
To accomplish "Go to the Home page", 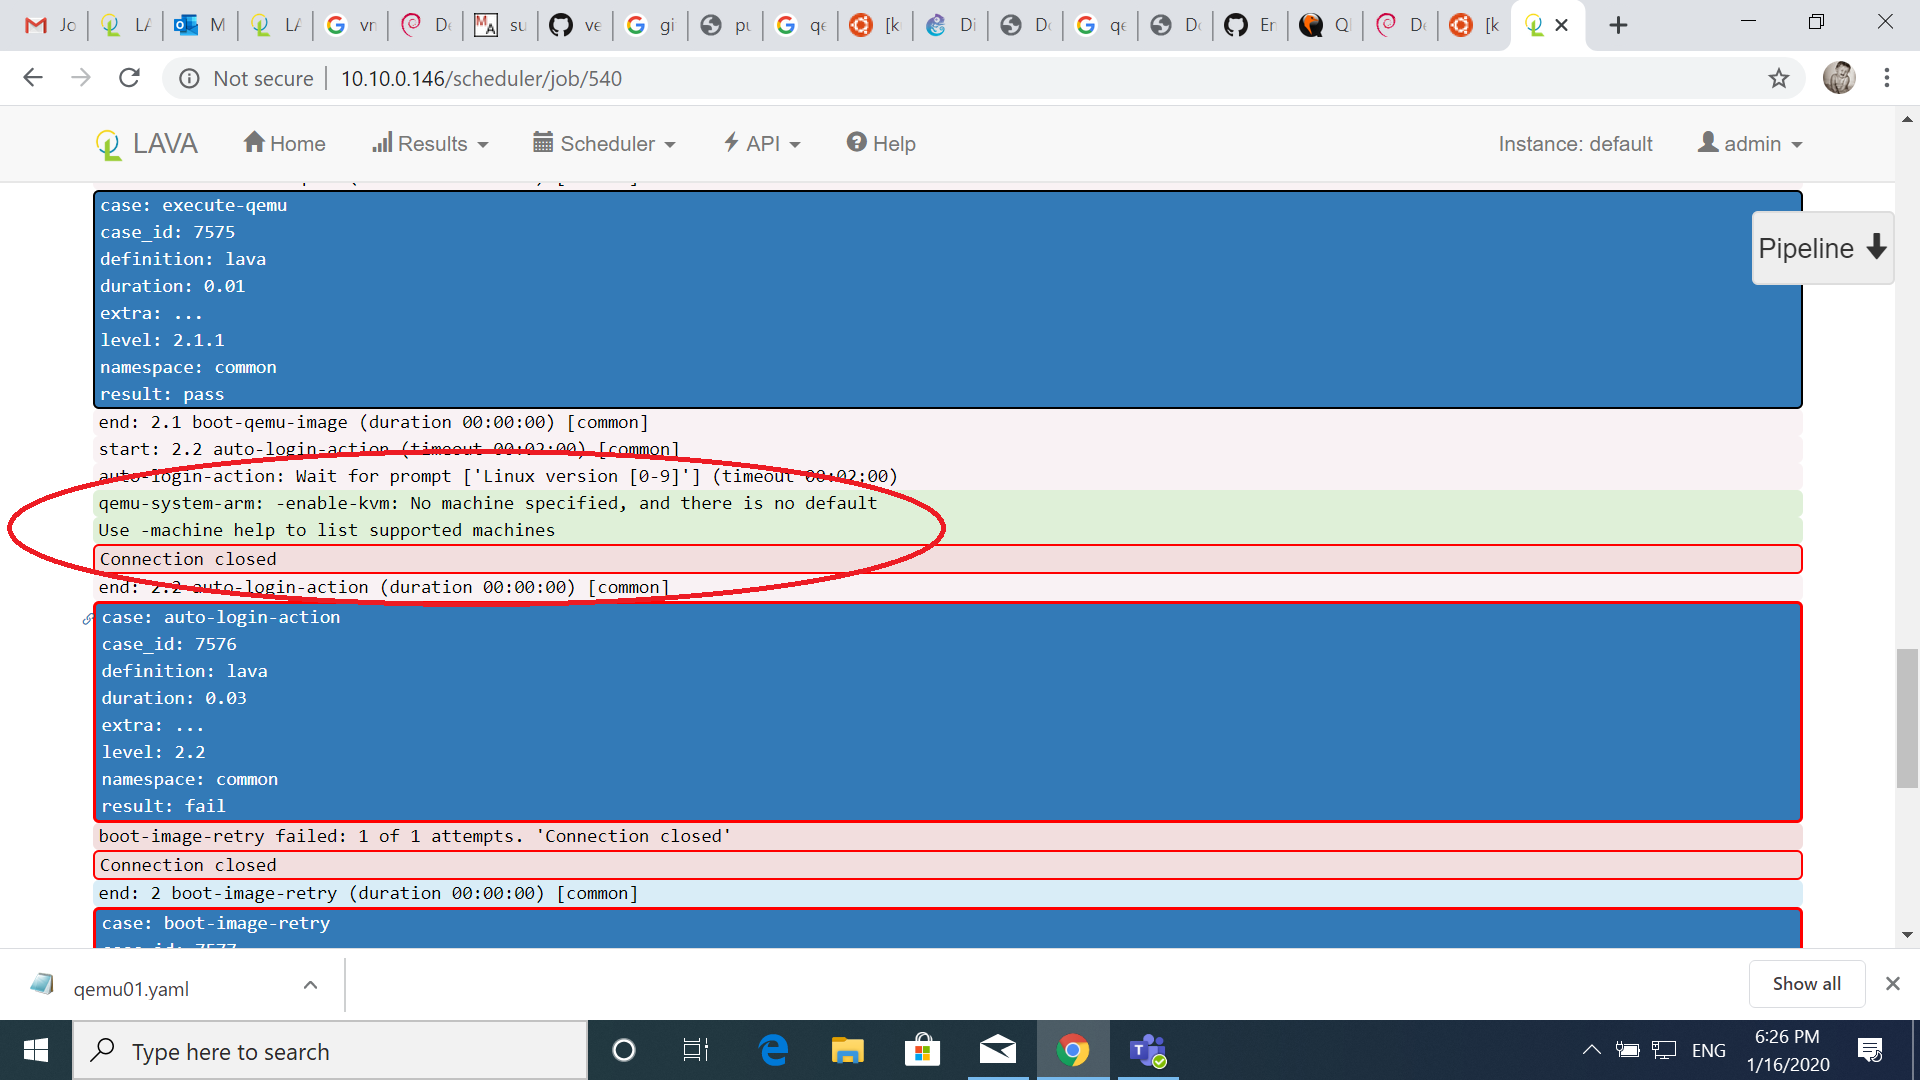I will tap(284, 144).
